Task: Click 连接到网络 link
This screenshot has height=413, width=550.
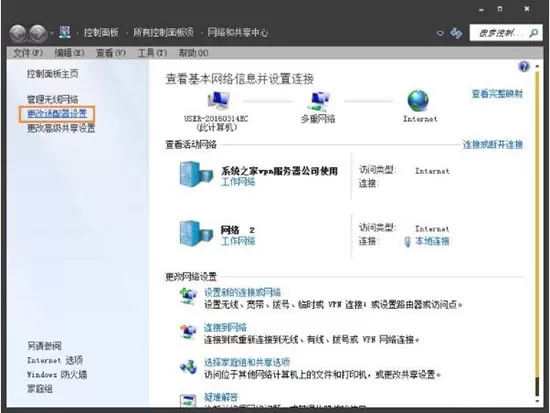Action: (225, 327)
